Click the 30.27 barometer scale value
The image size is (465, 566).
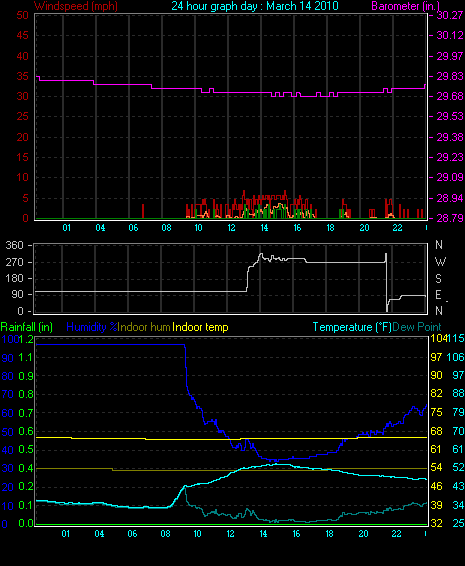coord(450,15)
